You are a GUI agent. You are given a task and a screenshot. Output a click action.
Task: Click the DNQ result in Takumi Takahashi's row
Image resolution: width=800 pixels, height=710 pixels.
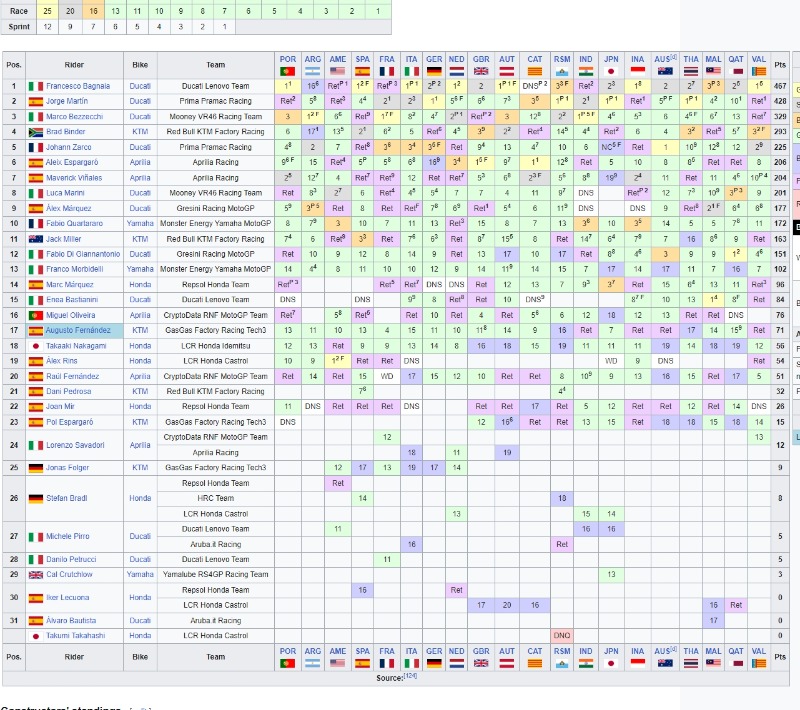562,636
